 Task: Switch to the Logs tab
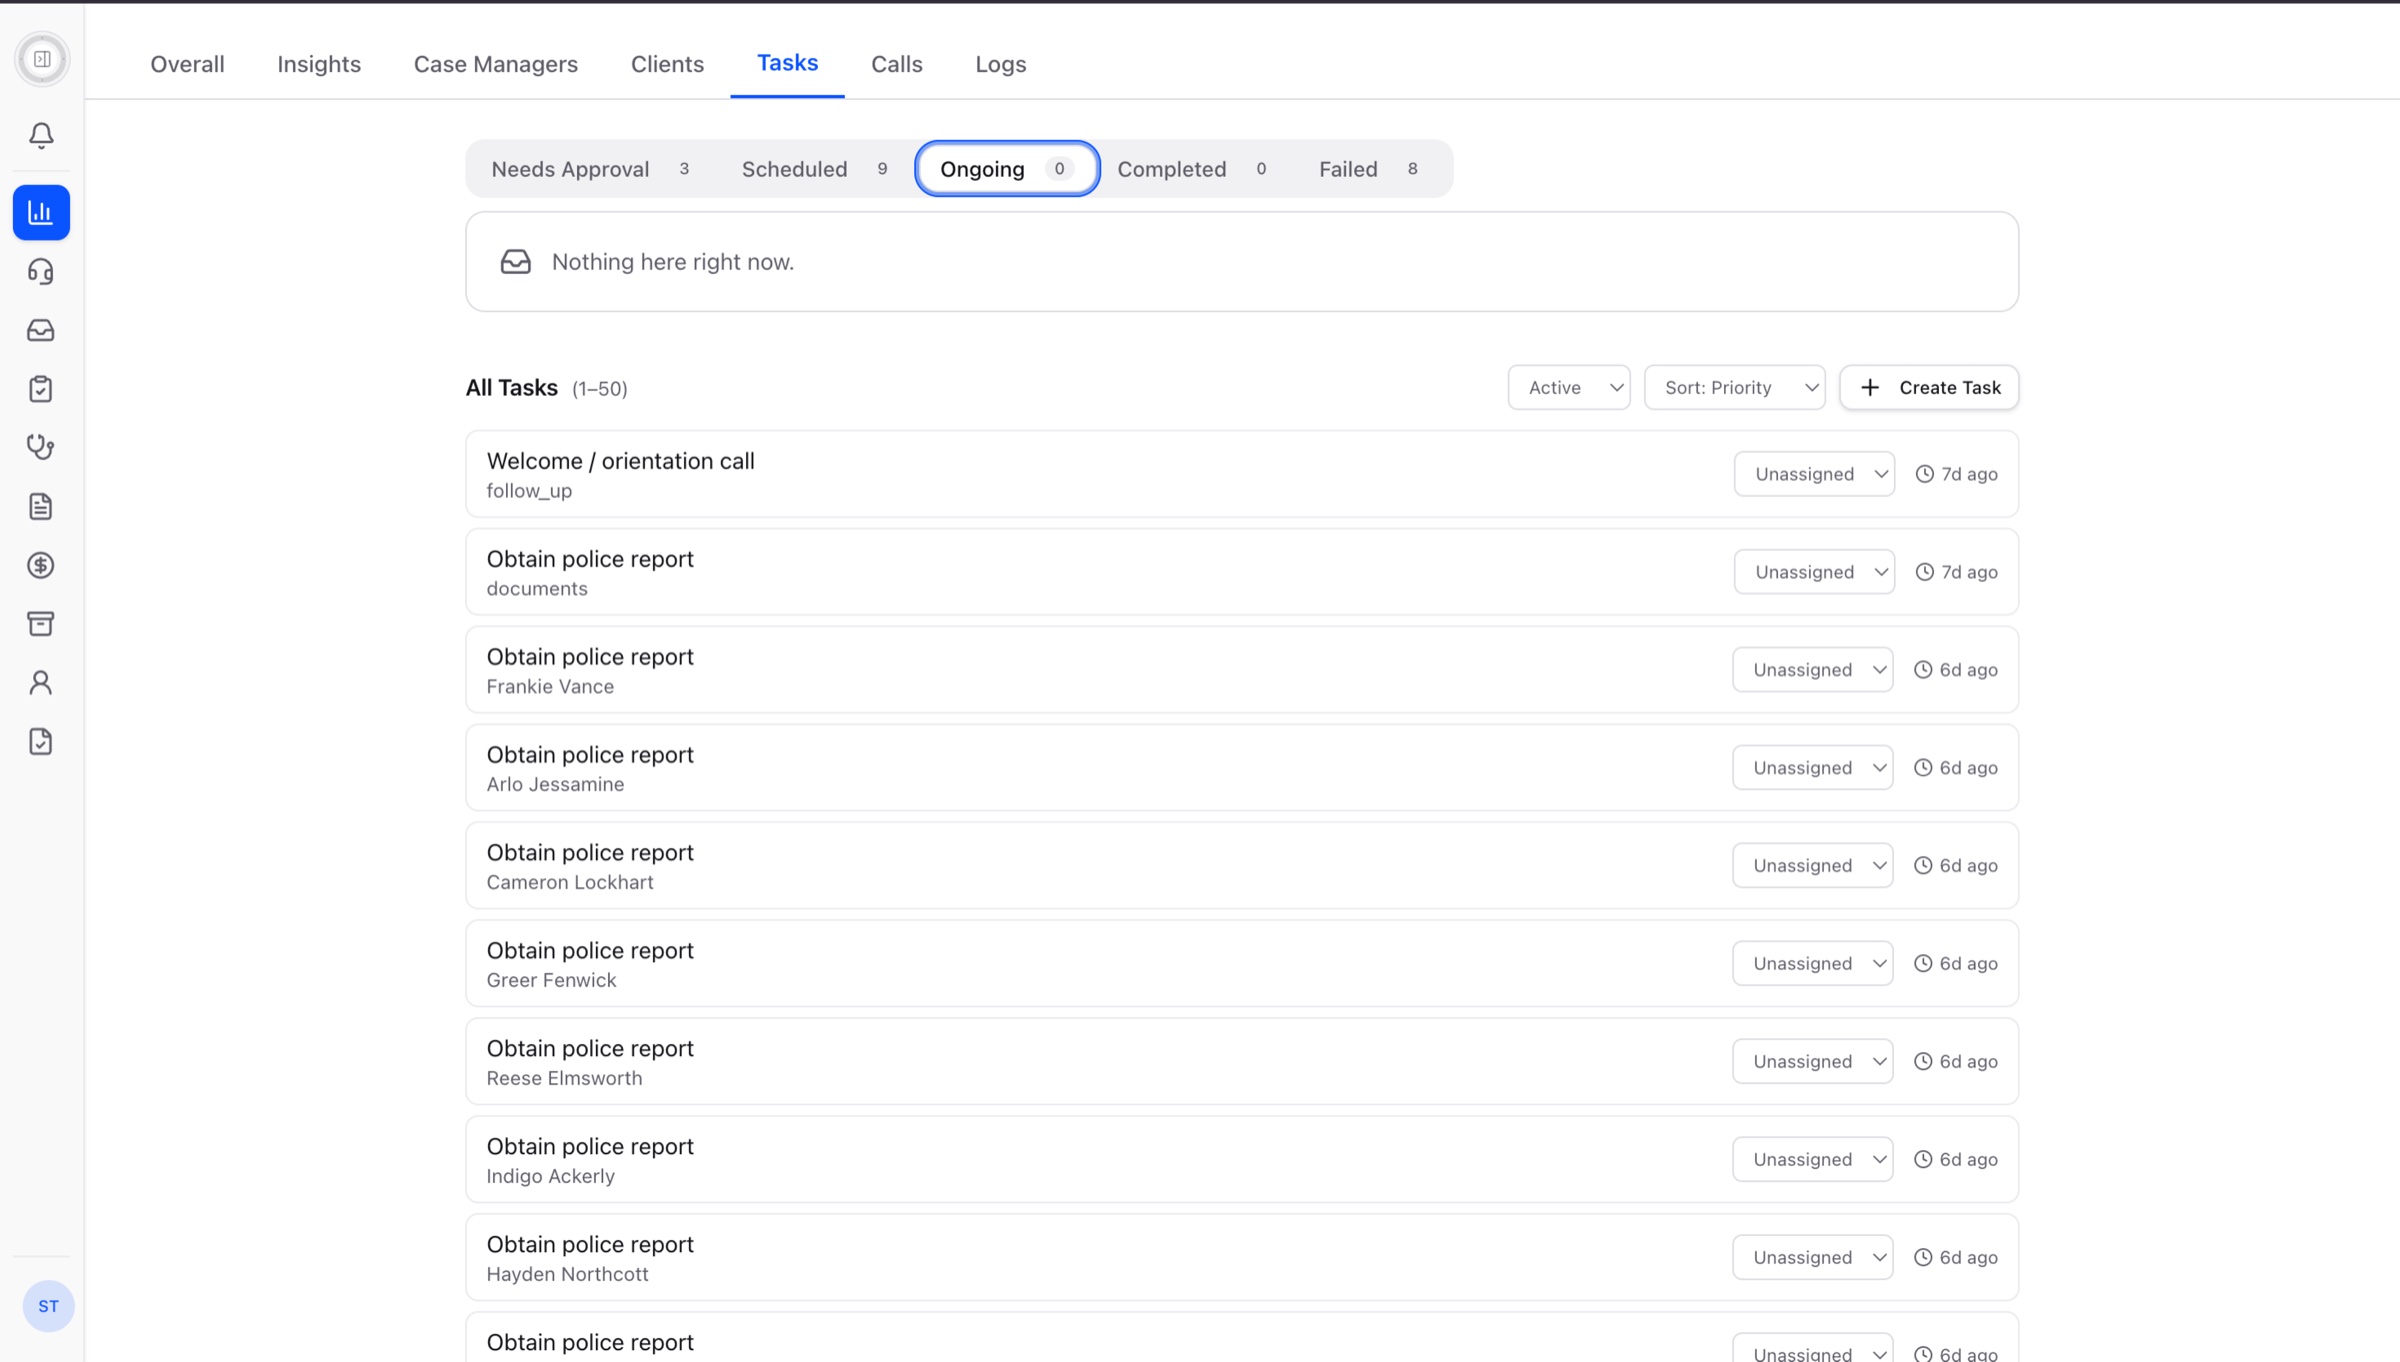click(1001, 64)
